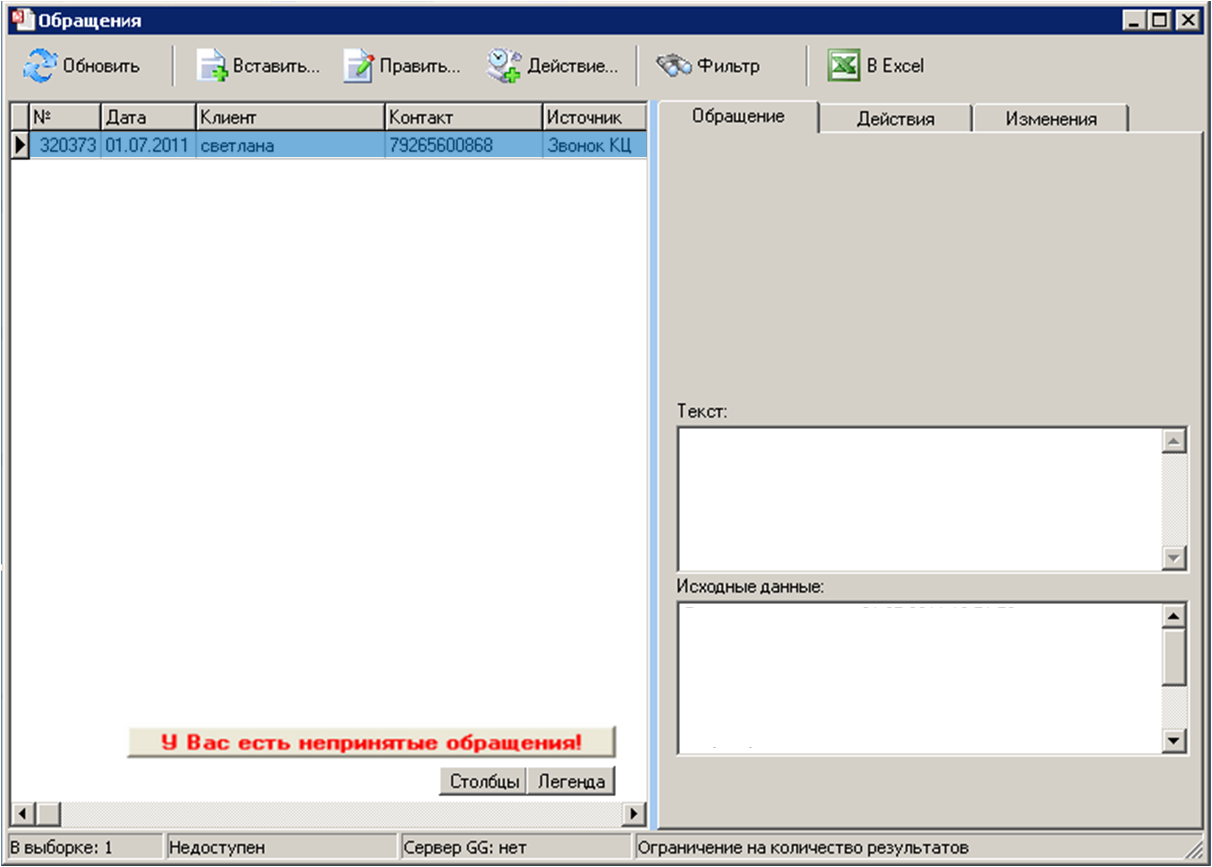Select the Обращение tab

(738, 116)
